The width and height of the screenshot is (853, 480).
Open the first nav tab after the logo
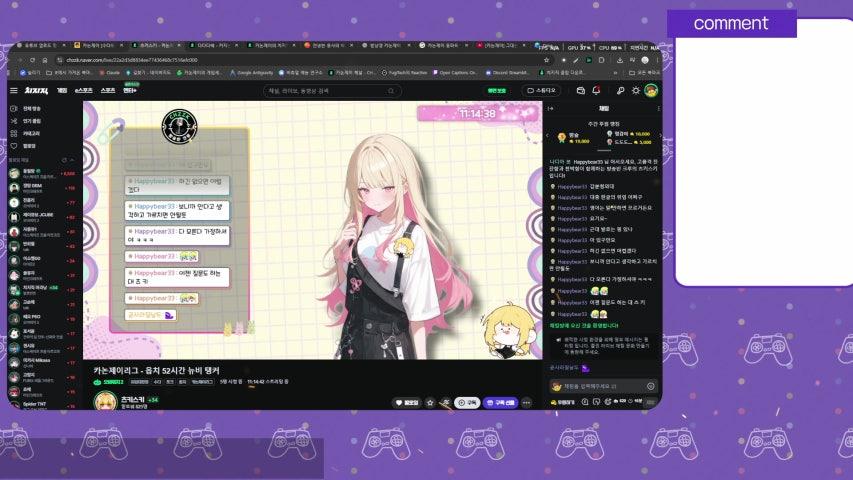click(x=62, y=90)
